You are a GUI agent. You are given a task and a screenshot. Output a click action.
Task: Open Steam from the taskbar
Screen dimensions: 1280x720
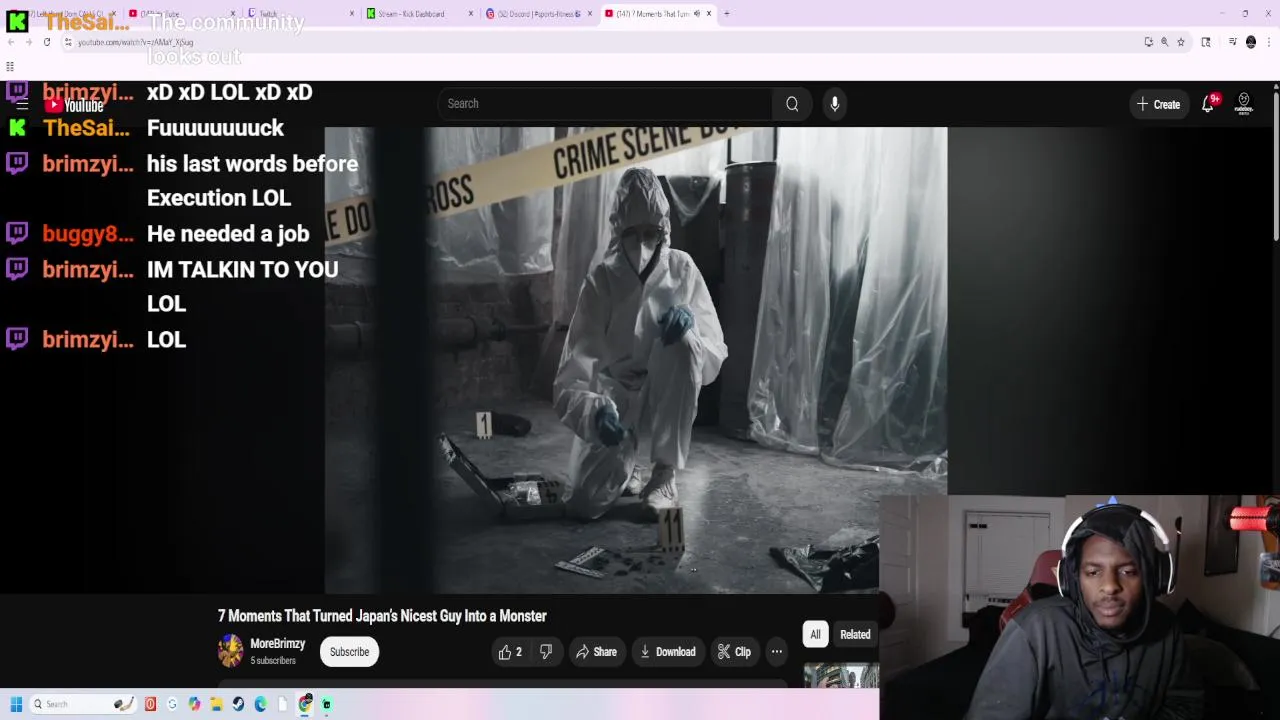pyautogui.click(x=238, y=704)
